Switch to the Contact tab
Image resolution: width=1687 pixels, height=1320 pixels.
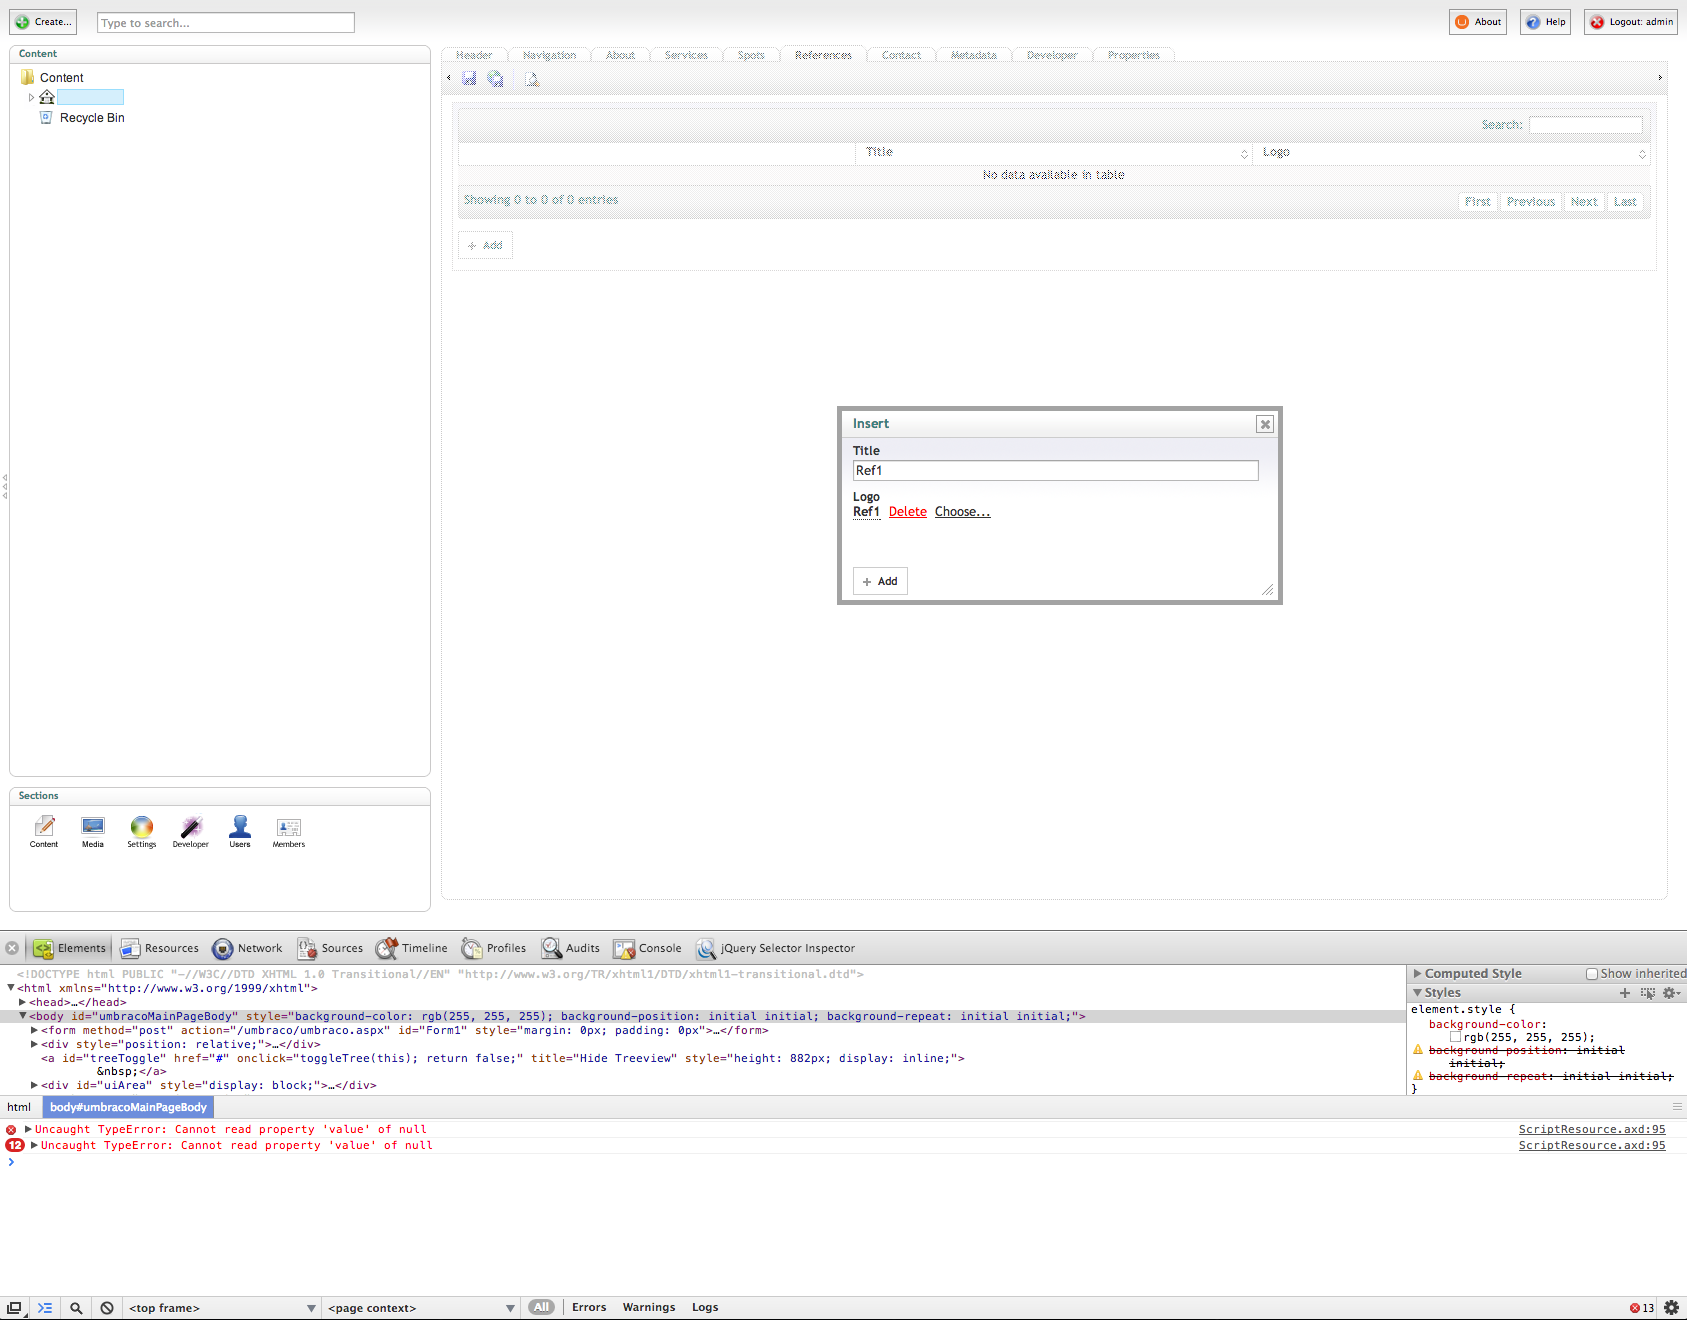(x=901, y=55)
